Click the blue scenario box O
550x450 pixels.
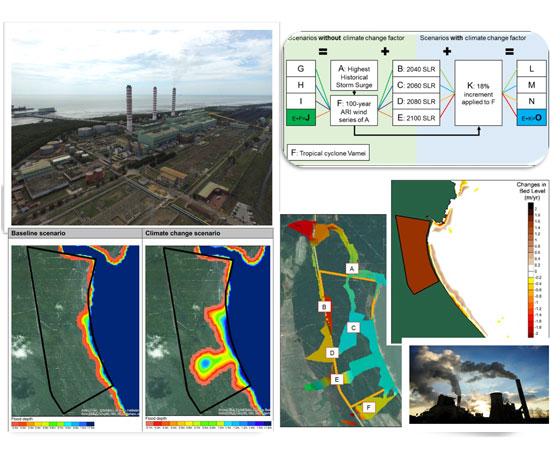pos(531,117)
